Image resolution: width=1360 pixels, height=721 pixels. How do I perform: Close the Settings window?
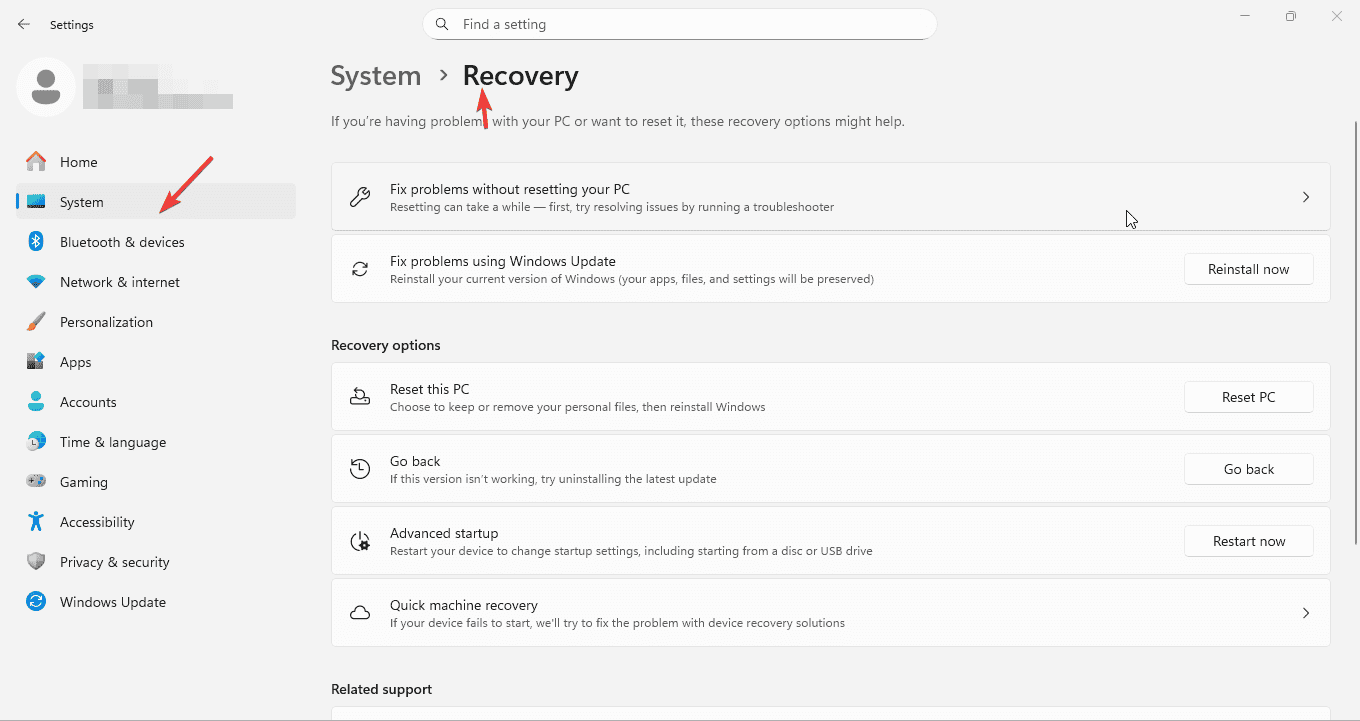tap(1337, 16)
